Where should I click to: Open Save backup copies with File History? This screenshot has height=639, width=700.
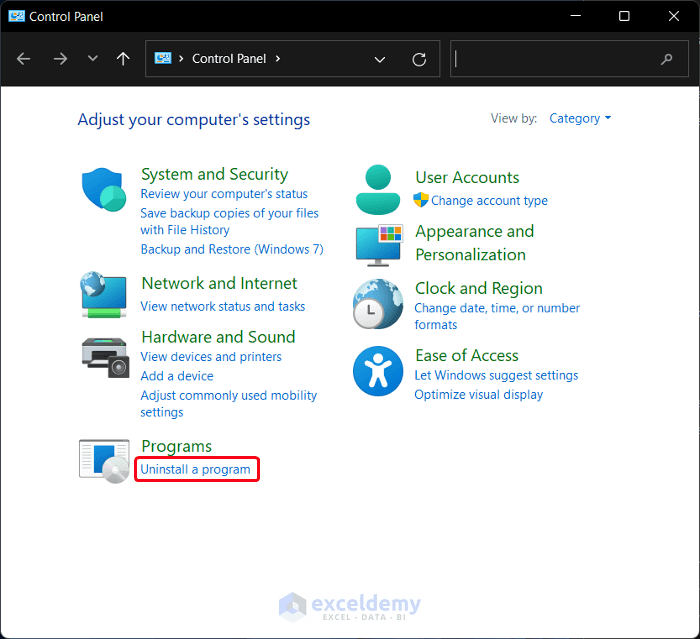(x=229, y=221)
